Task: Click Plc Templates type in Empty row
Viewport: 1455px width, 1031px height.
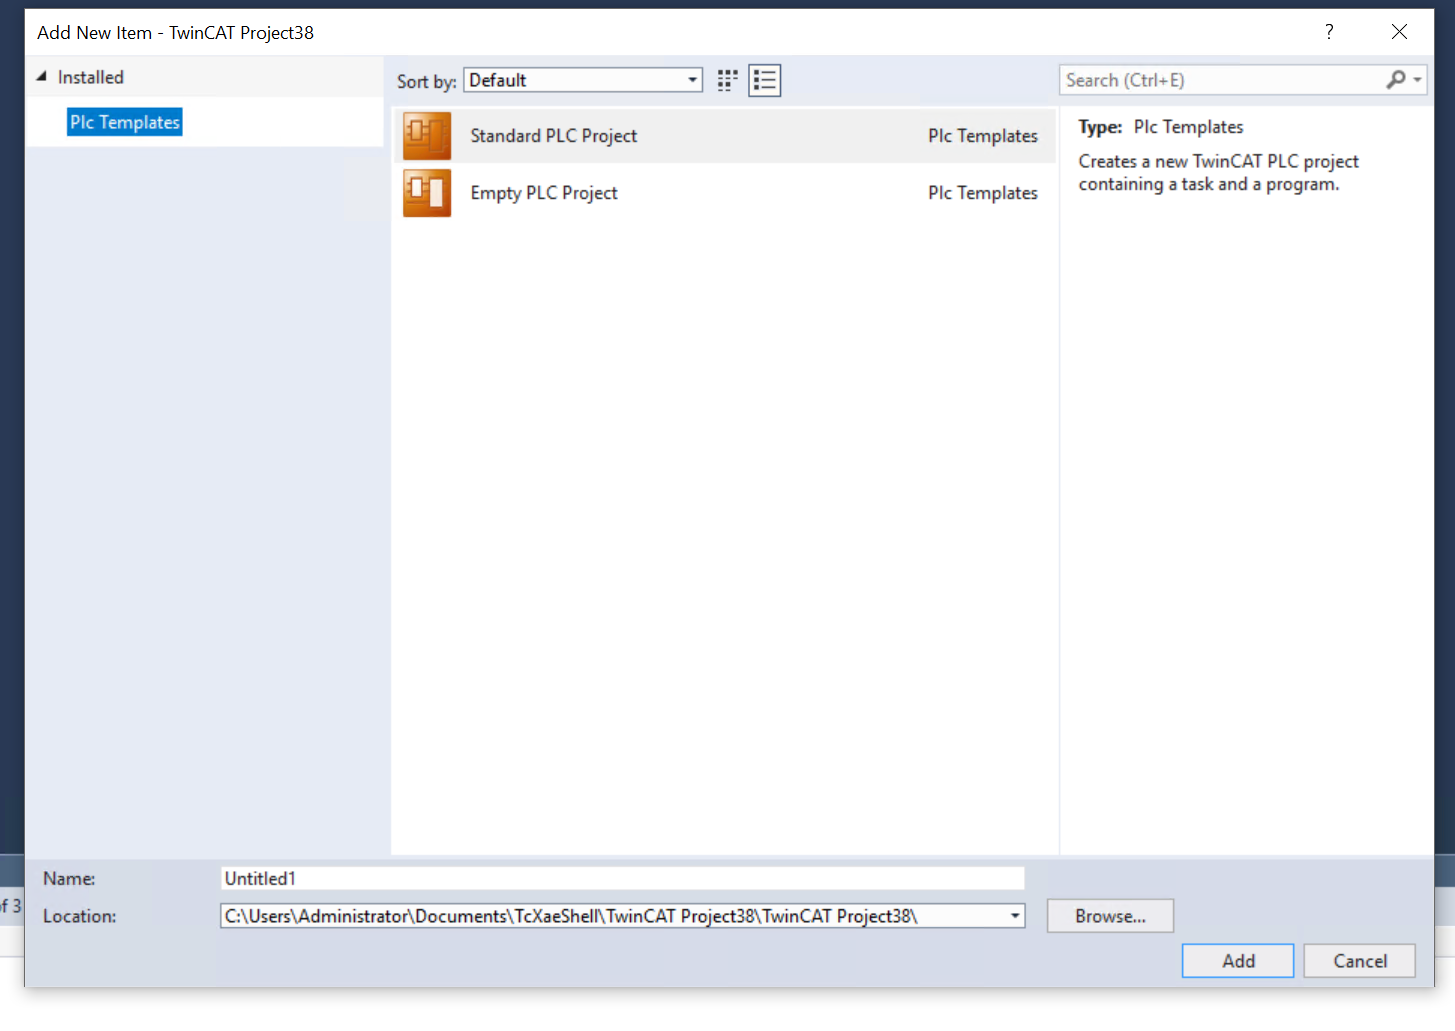Action: click(983, 193)
